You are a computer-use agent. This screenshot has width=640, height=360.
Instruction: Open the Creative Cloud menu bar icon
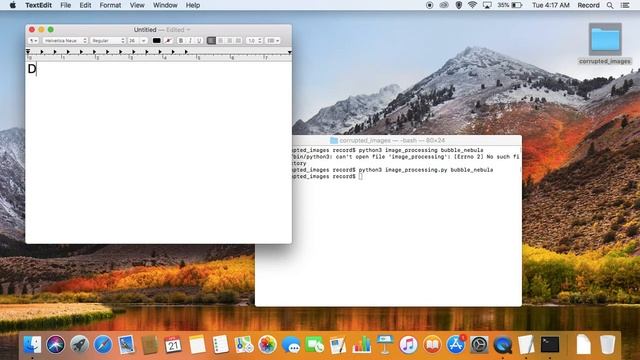(x=444, y=5)
